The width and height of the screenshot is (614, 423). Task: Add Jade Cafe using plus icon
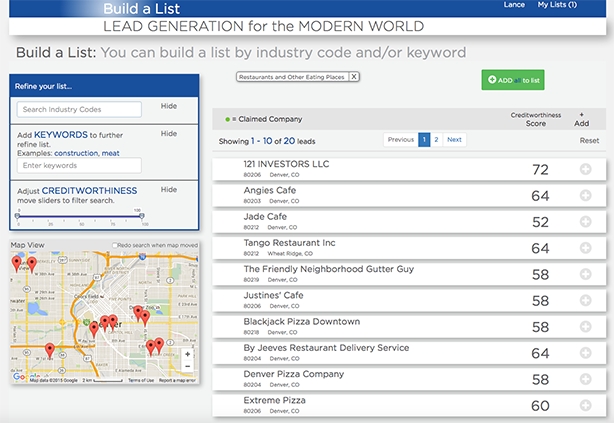pyautogui.click(x=585, y=222)
